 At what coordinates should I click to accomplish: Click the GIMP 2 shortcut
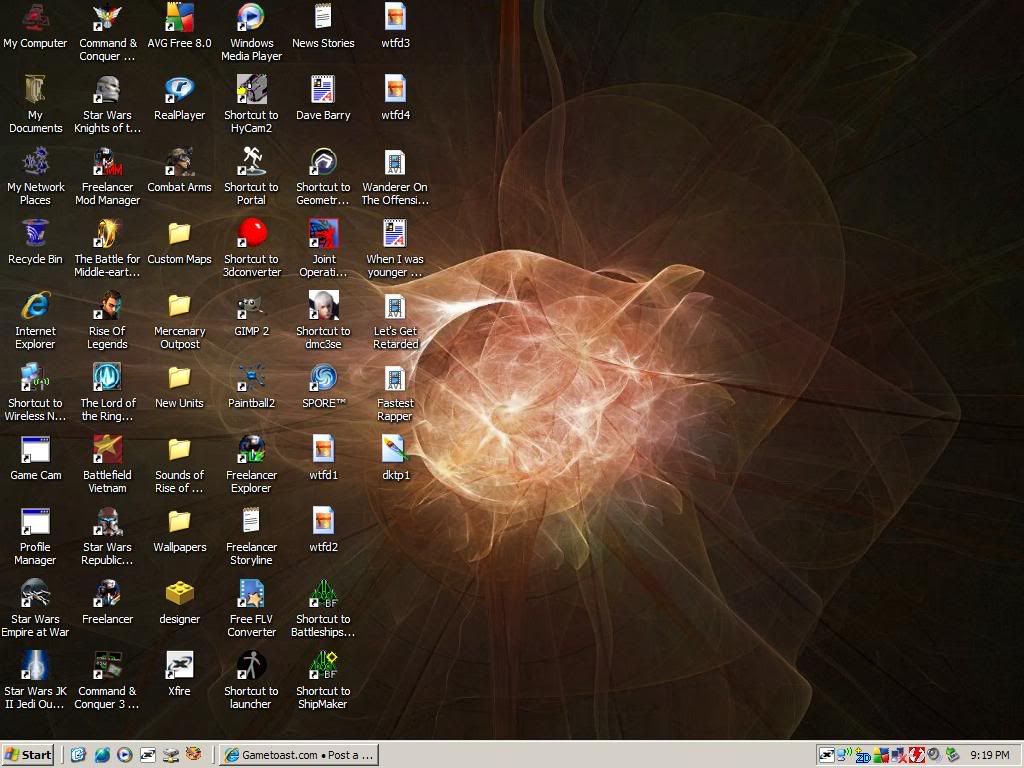tap(251, 305)
